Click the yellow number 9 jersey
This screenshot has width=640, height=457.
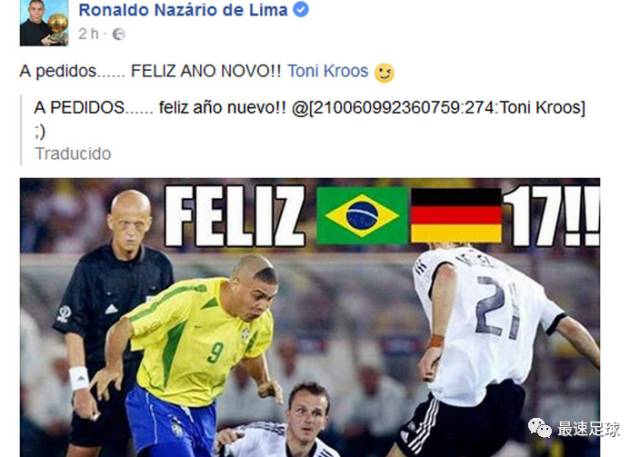click(200, 339)
